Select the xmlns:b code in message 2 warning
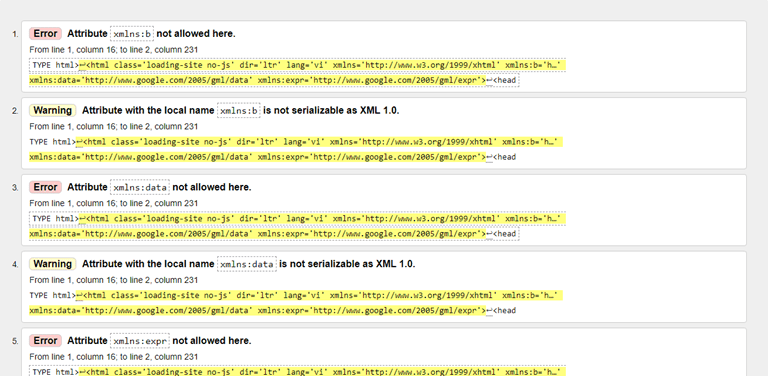This screenshot has width=768, height=376. (x=239, y=111)
